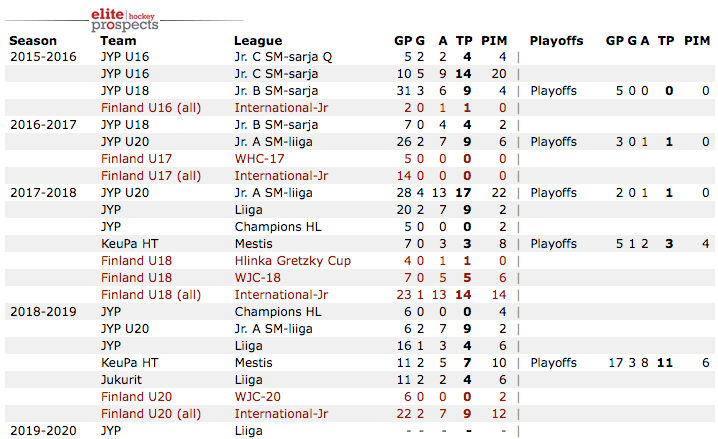Click the Season column header
The width and height of the screenshot is (718, 439).
tap(34, 41)
